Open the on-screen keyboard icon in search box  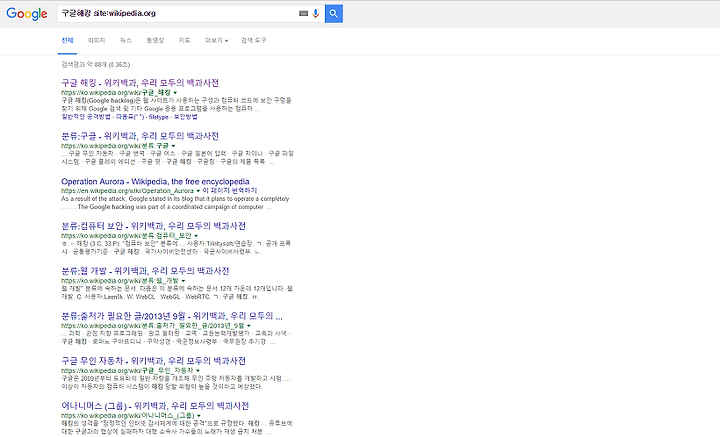tap(303, 13)
